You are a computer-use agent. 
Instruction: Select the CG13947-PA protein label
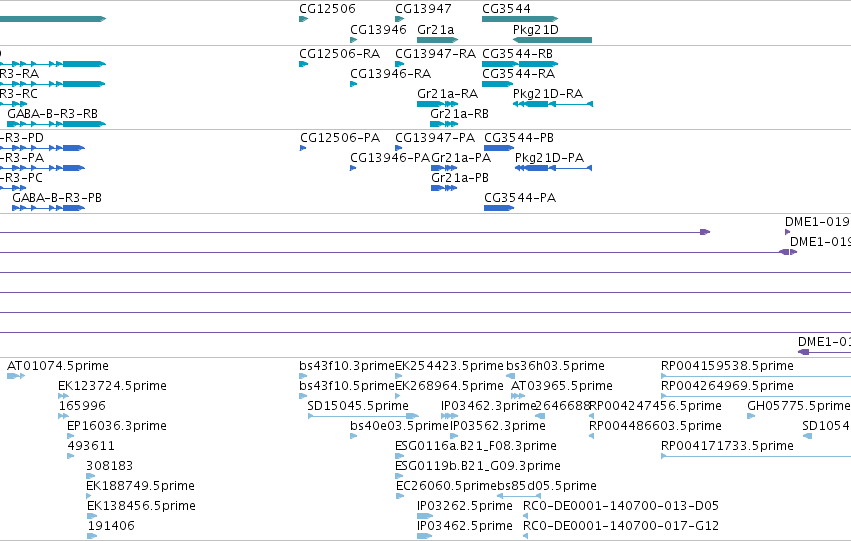(x=435, y=138)
